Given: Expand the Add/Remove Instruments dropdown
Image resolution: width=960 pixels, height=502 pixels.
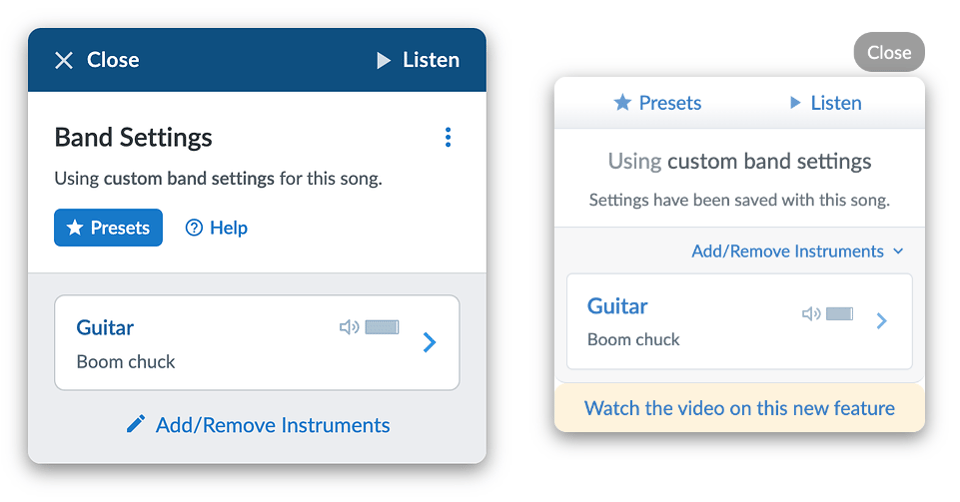Looking at the screenshot, I should [797, 251].
